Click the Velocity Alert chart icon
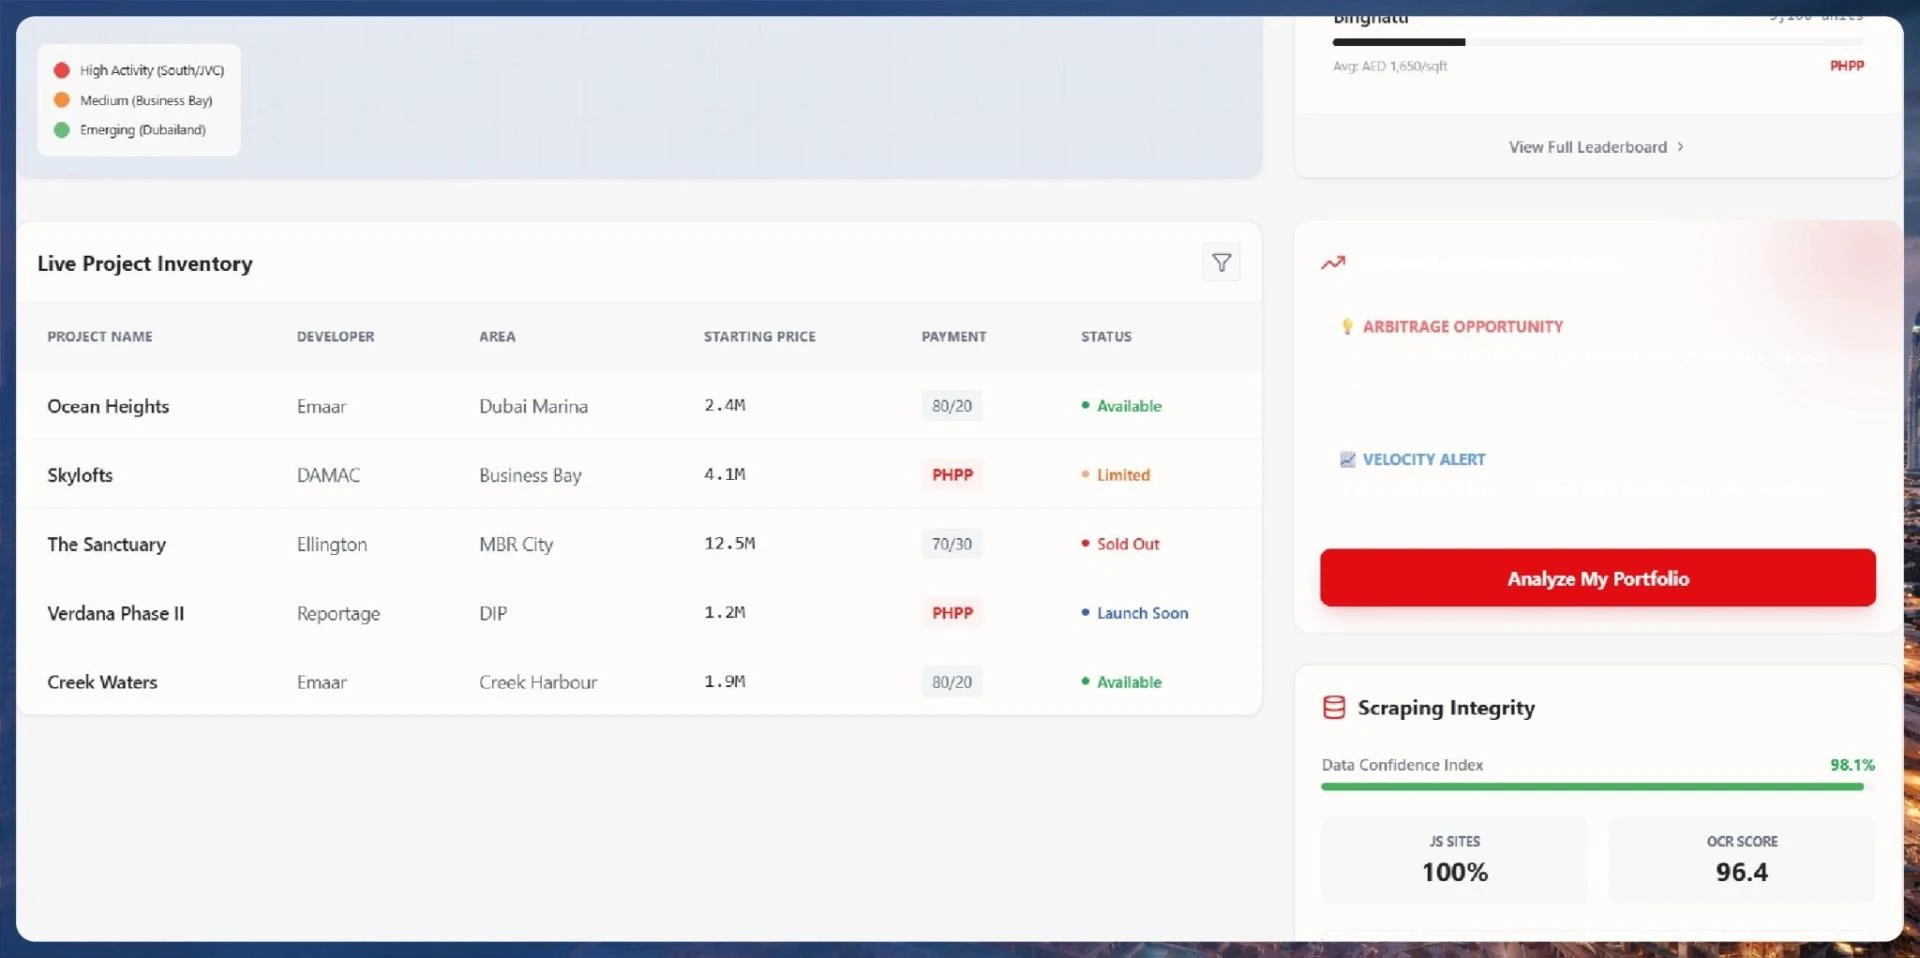This screenshot has width=1920, height=958. point(1347,460)
